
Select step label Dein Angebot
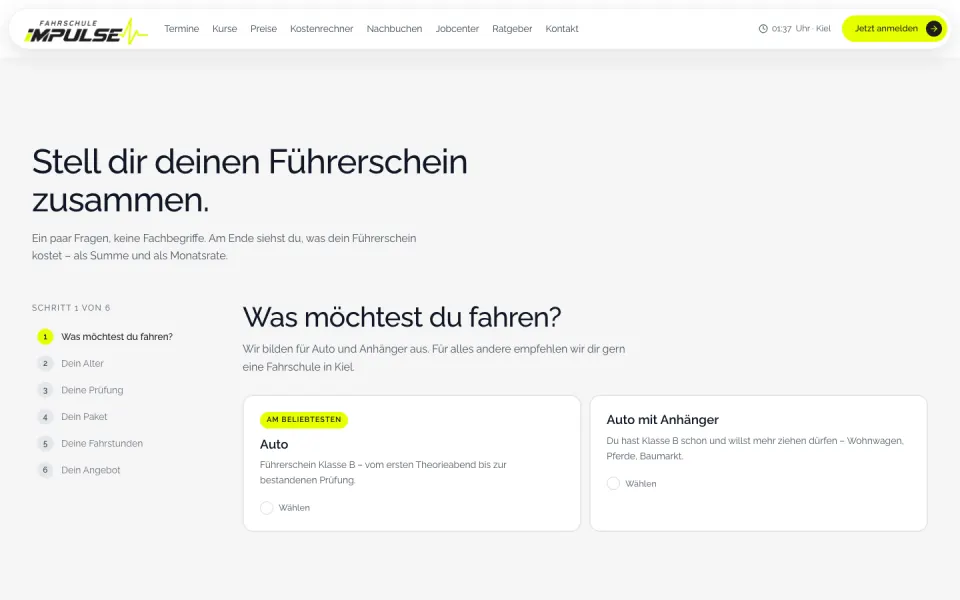[x=91, y=470]
